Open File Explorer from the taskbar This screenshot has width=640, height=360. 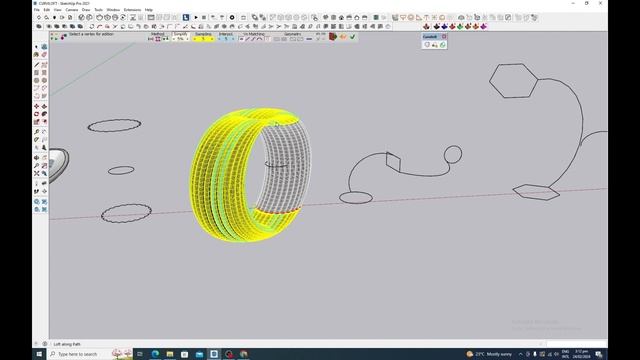click(x=170, y=354)
